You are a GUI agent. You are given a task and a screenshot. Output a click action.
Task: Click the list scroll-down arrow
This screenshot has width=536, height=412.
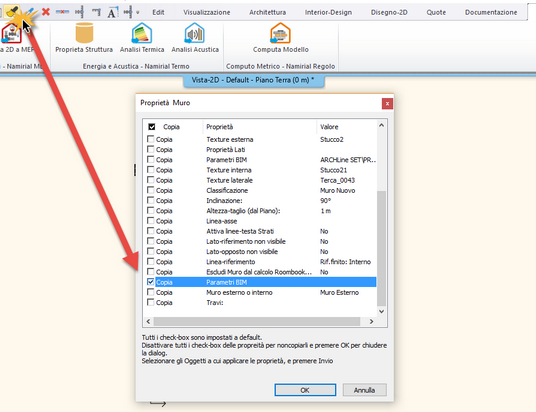tap(381, 311)
